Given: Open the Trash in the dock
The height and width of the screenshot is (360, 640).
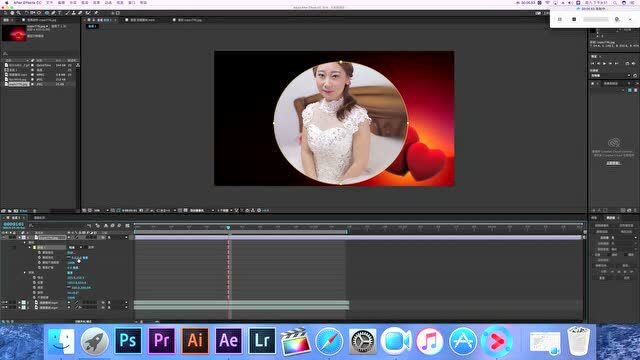Looking at the screenshot, I should pyautogui.click(x=578, y=340).
